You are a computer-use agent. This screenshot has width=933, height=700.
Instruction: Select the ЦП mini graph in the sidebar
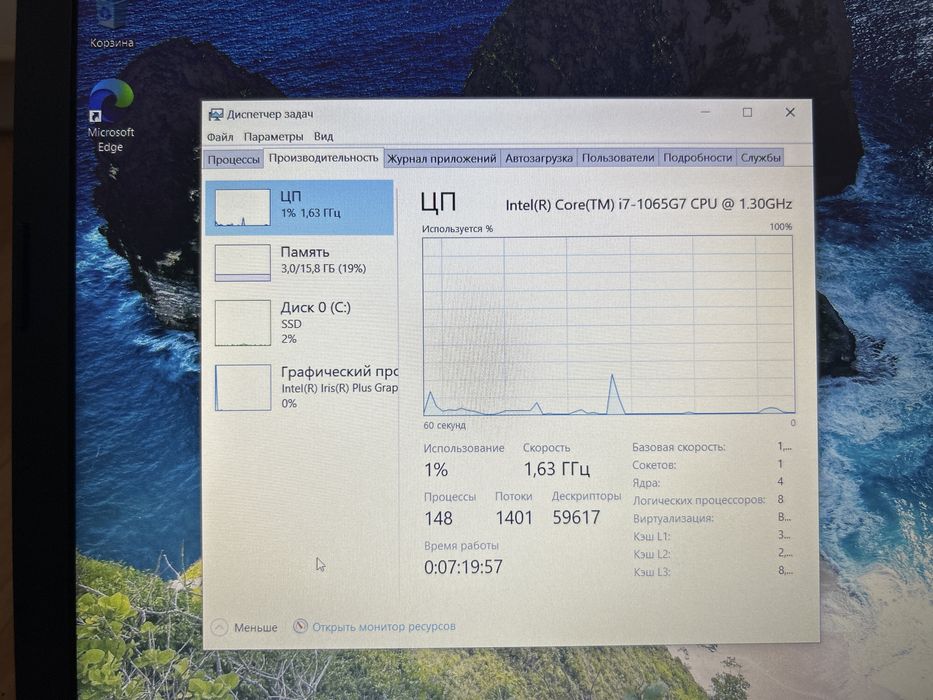(x=242, y=208)
